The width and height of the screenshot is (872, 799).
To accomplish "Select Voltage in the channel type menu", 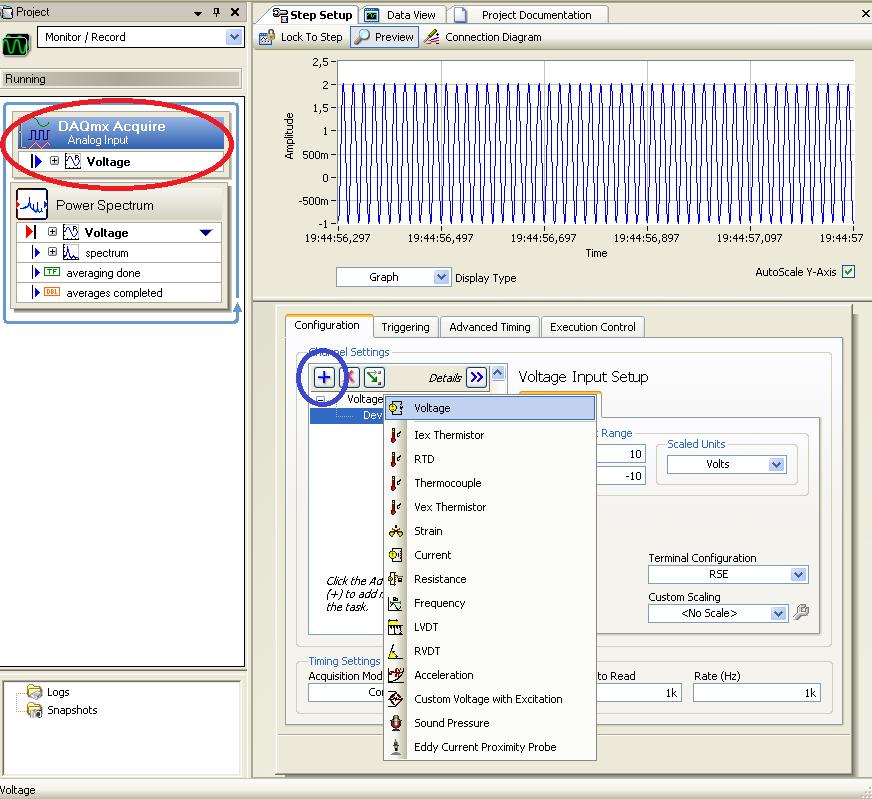I will point(490,408).
